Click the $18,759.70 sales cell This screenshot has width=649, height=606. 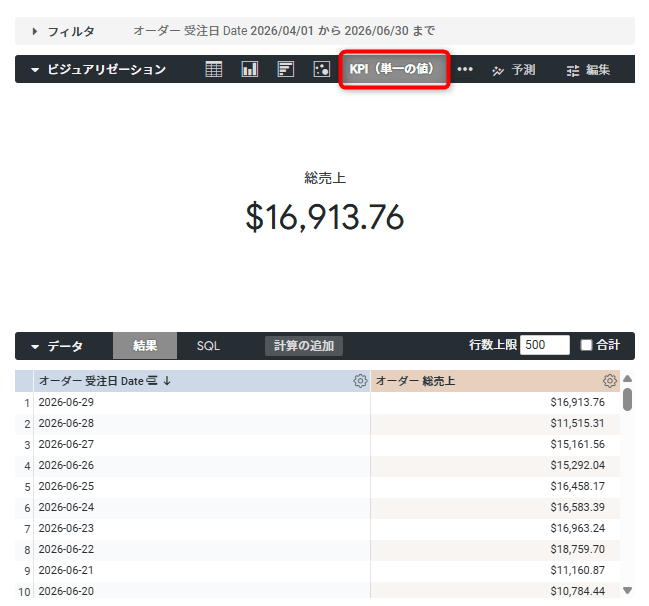495,550
